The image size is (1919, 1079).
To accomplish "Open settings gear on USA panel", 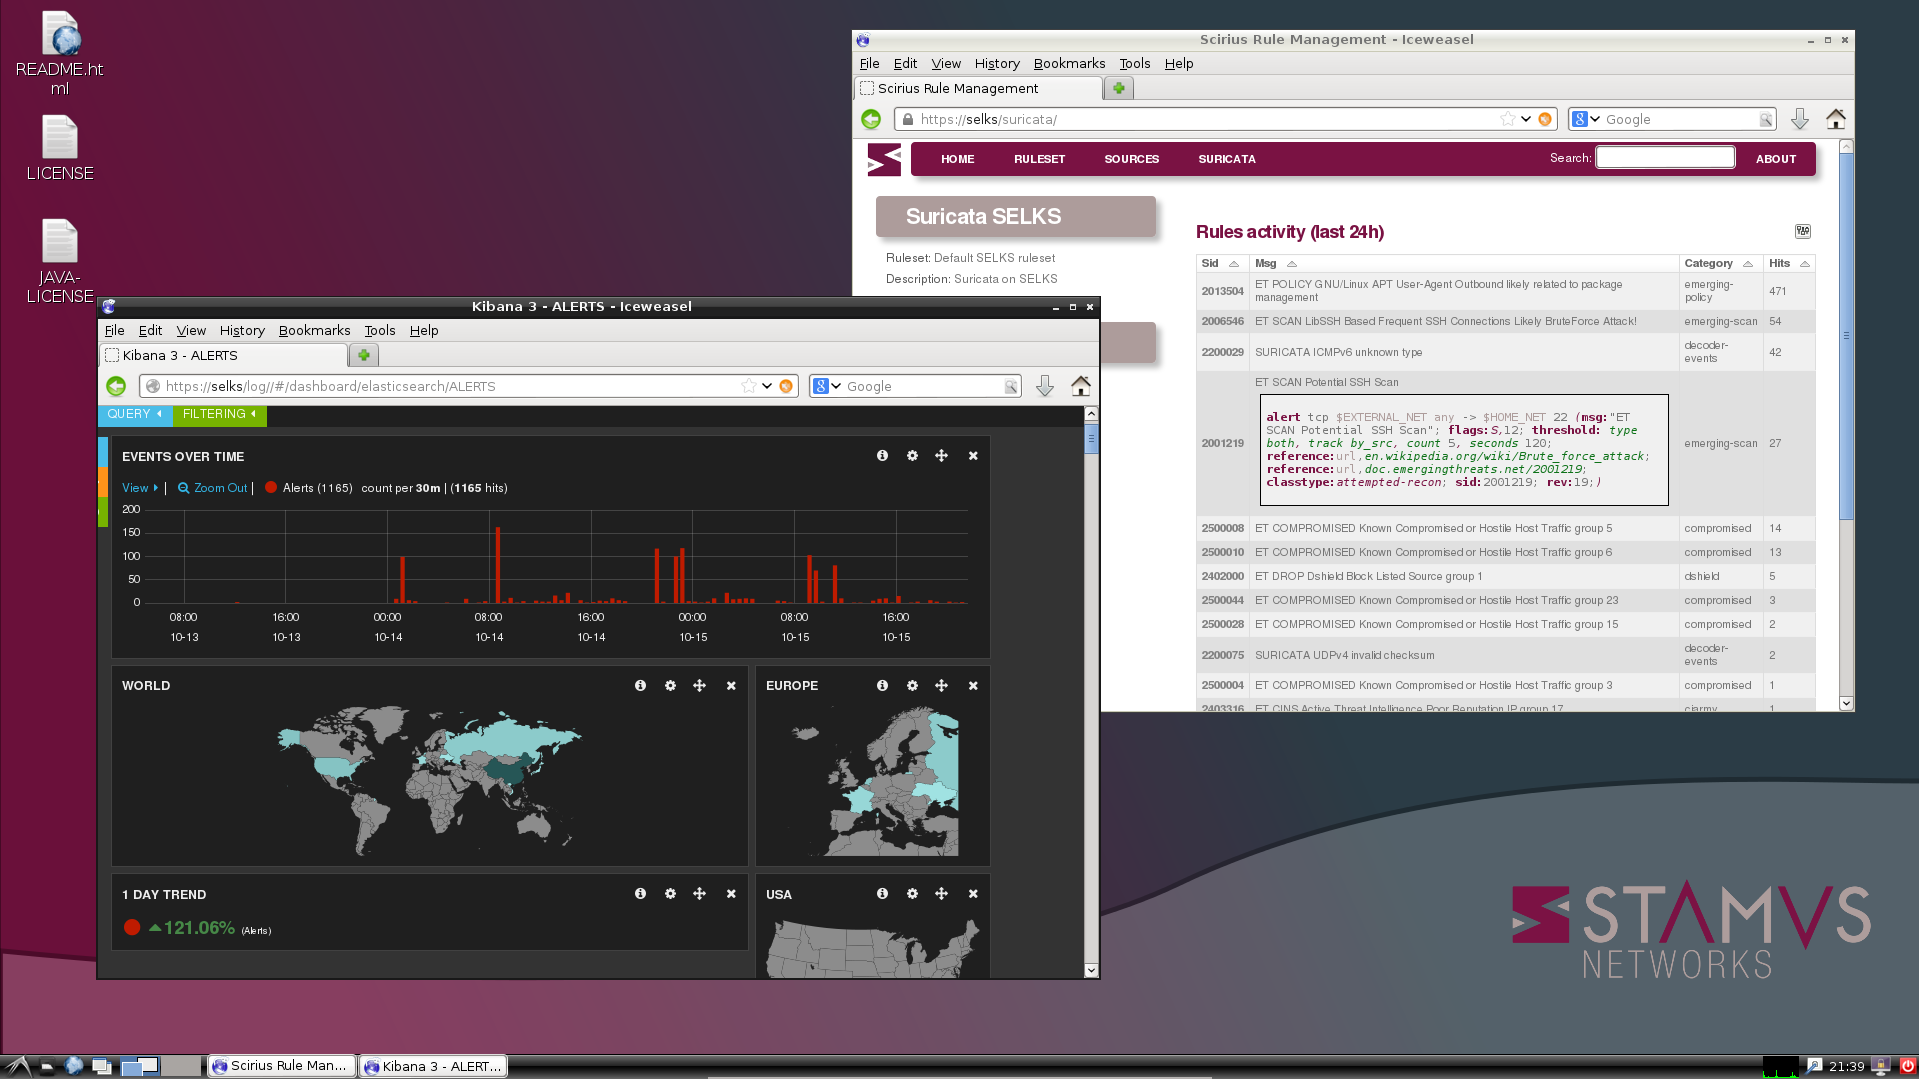I will coord(912,894).
